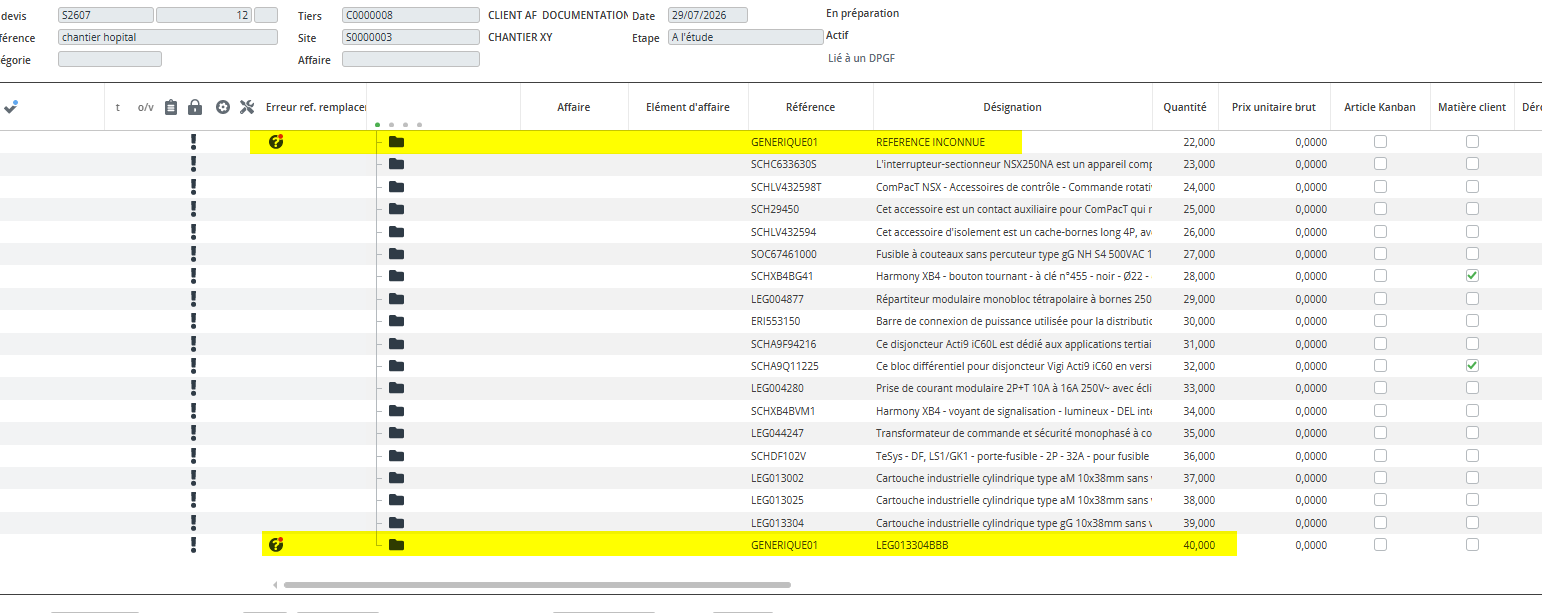Click the question-mark error icon on REFERENCE INCONNUE row
This screenshot has width=1542, height=613.
coord(277,141)
